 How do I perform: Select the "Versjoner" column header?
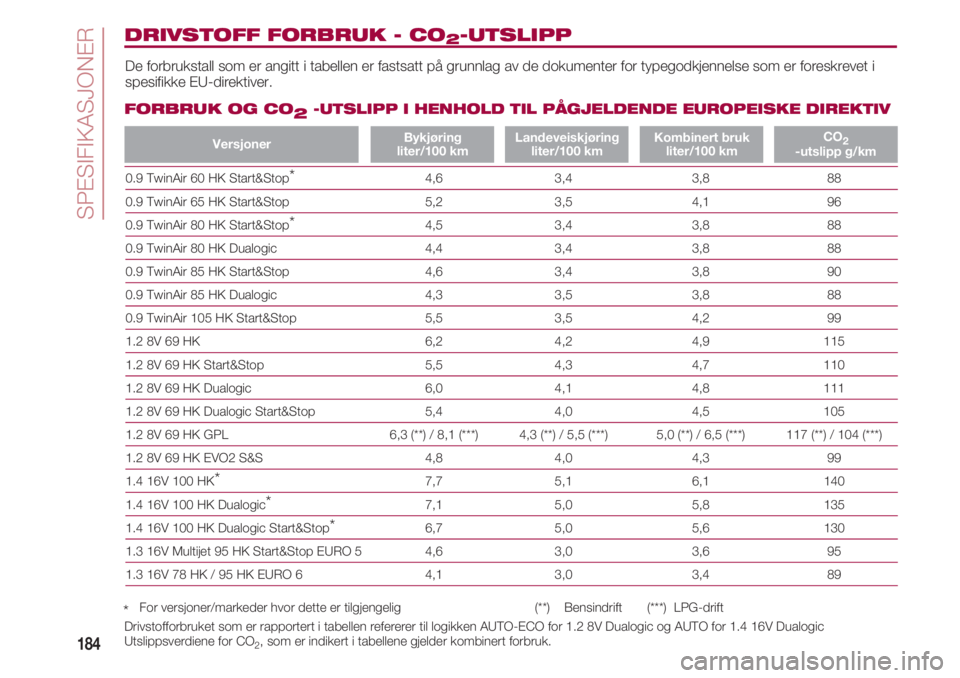coord(241,145)
